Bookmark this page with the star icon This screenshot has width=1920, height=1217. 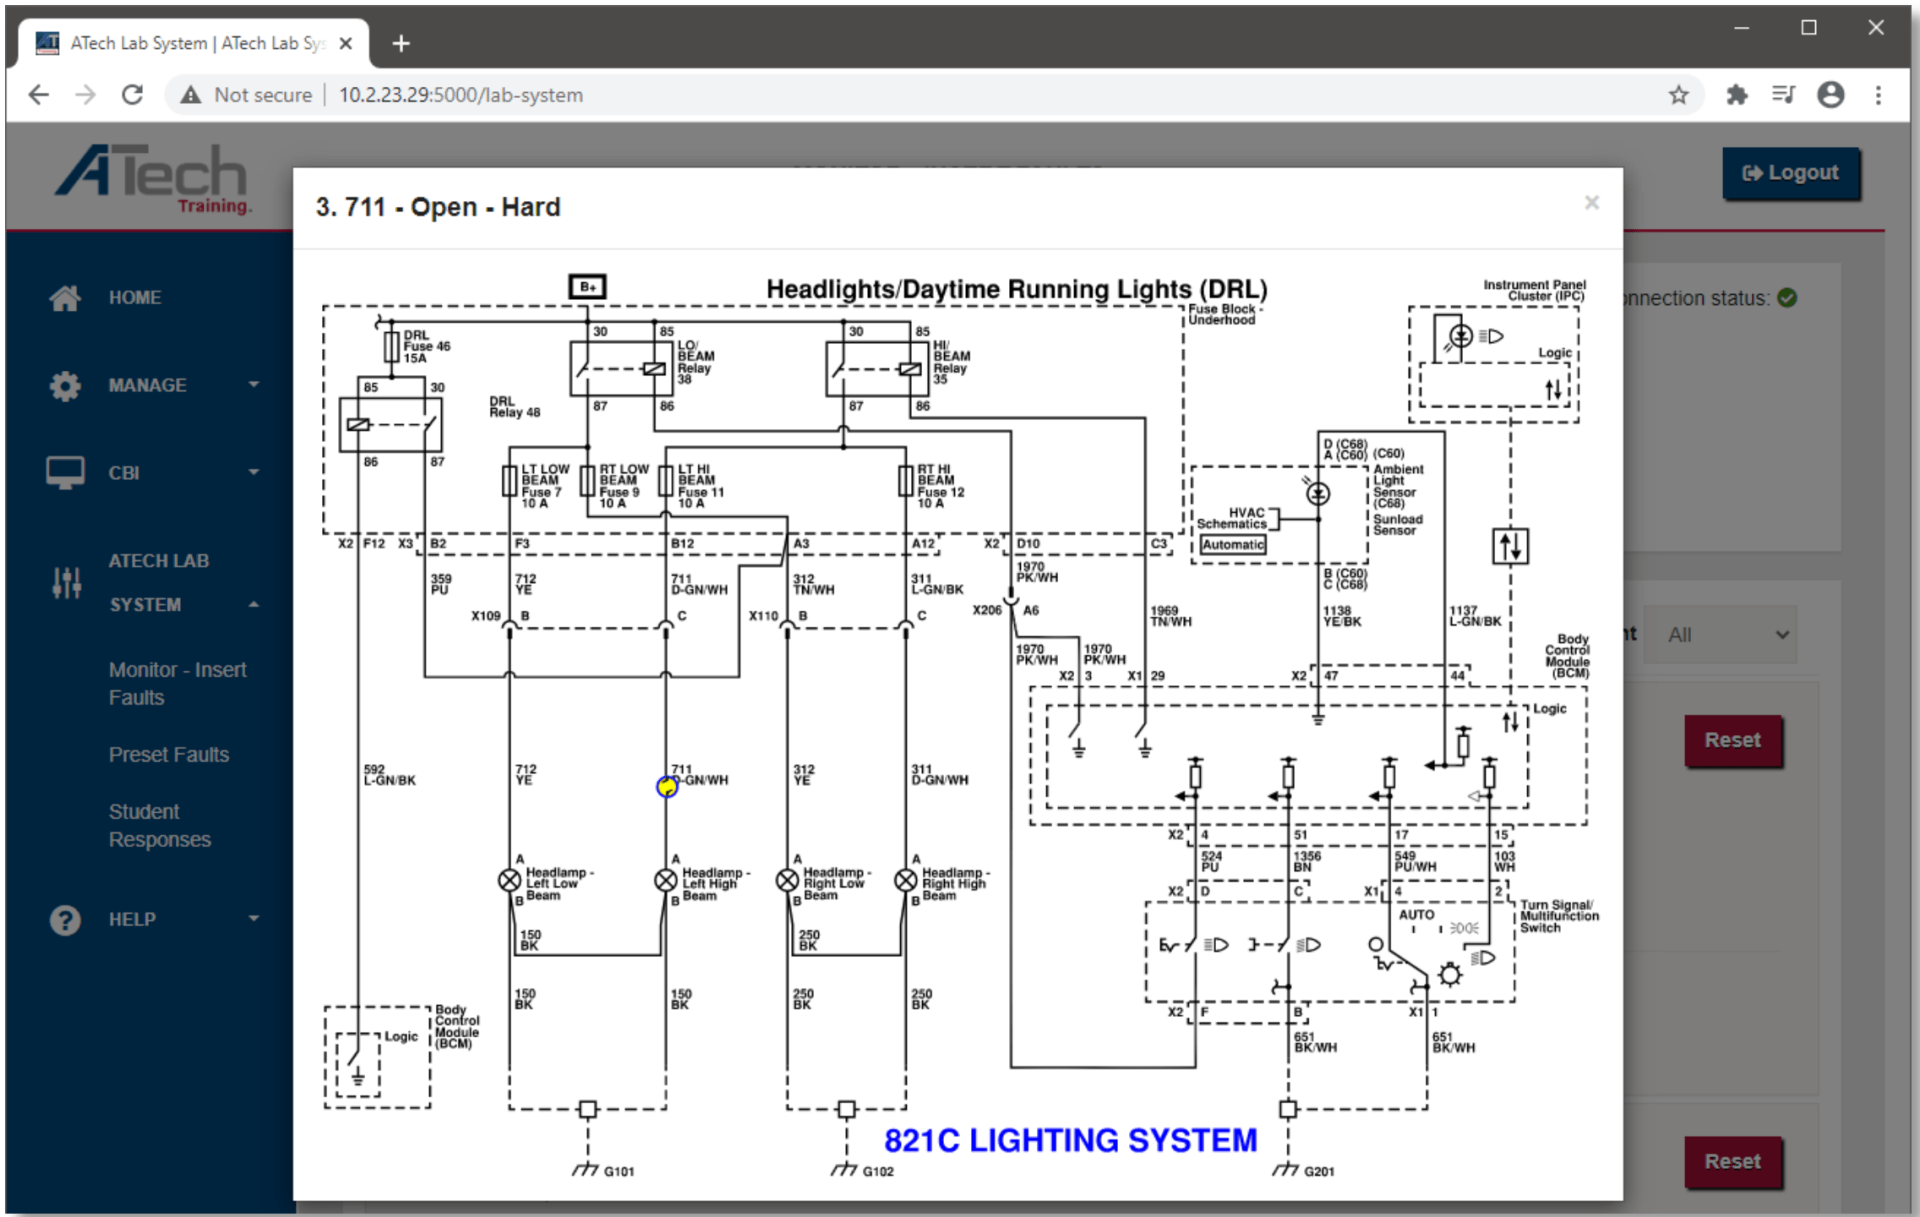click(1678, 95)
